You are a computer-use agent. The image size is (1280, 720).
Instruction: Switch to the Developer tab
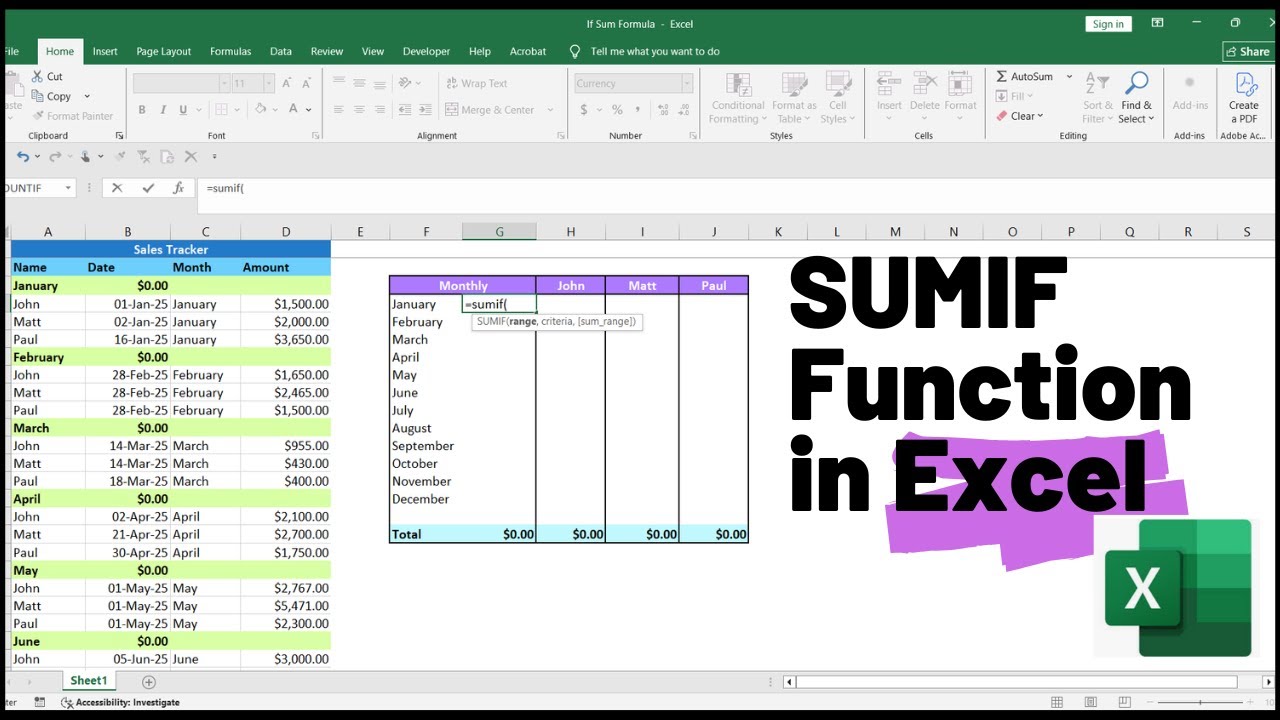tap(426, 51)
